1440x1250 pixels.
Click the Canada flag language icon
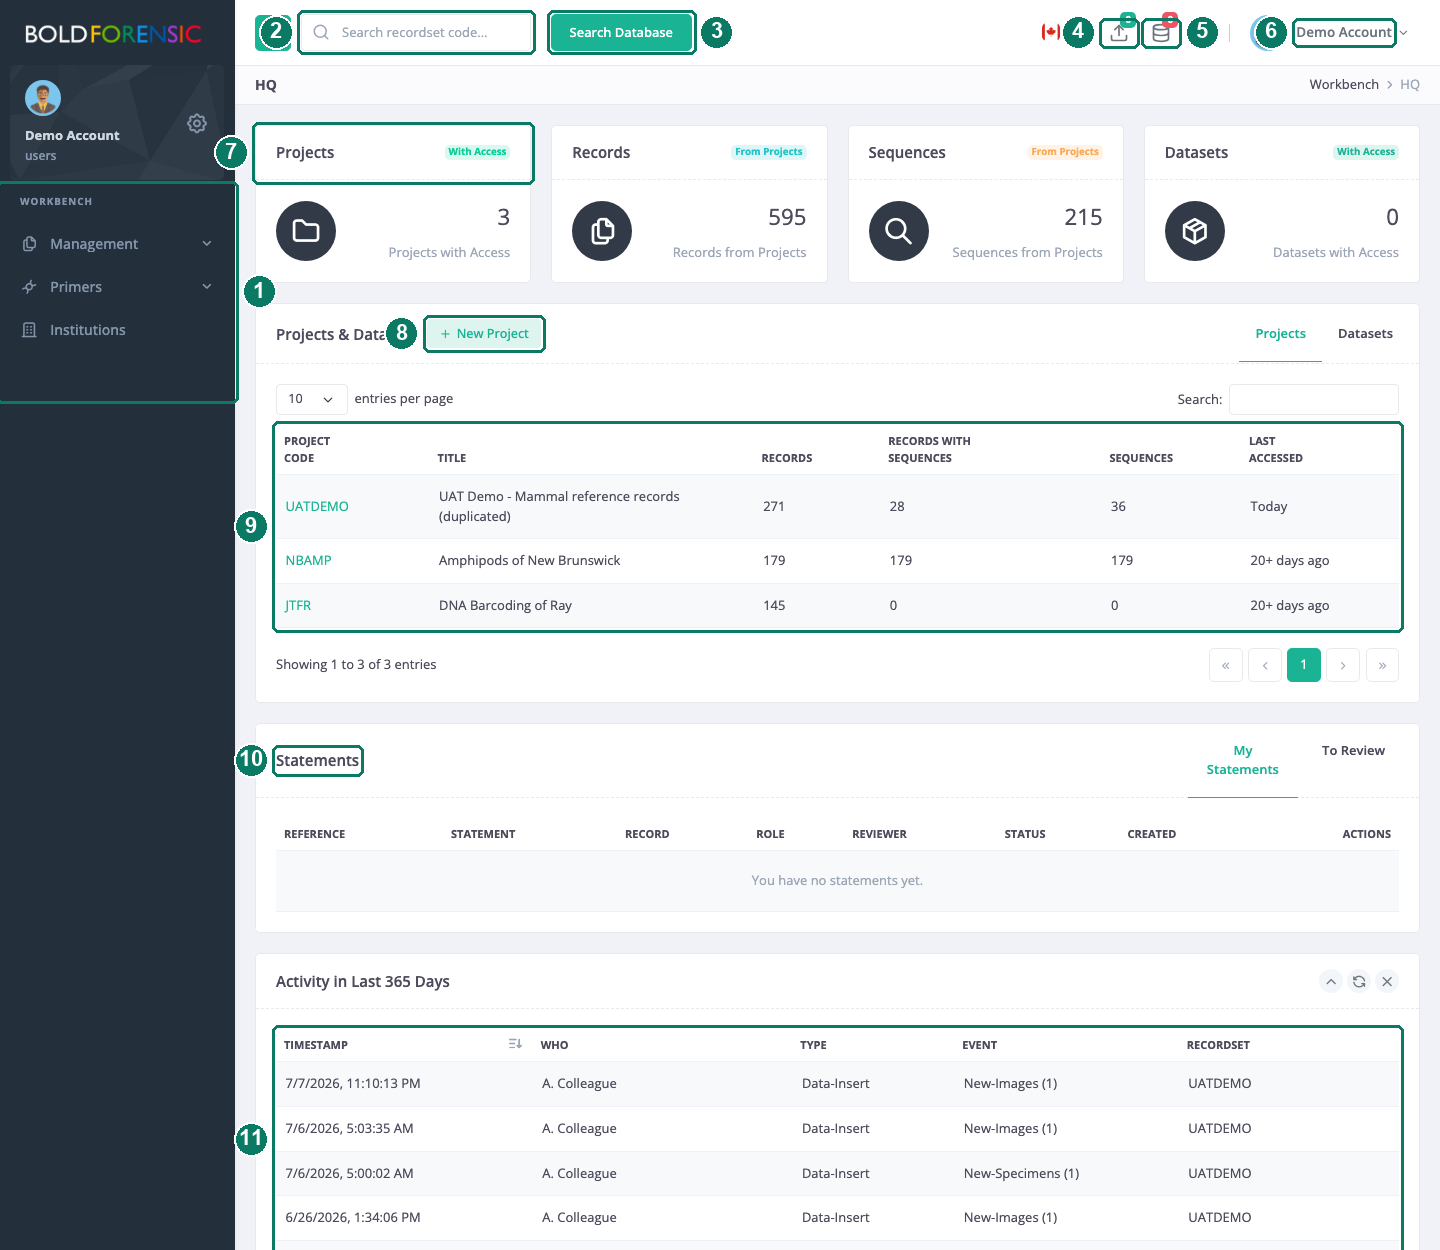point(1050,32)
